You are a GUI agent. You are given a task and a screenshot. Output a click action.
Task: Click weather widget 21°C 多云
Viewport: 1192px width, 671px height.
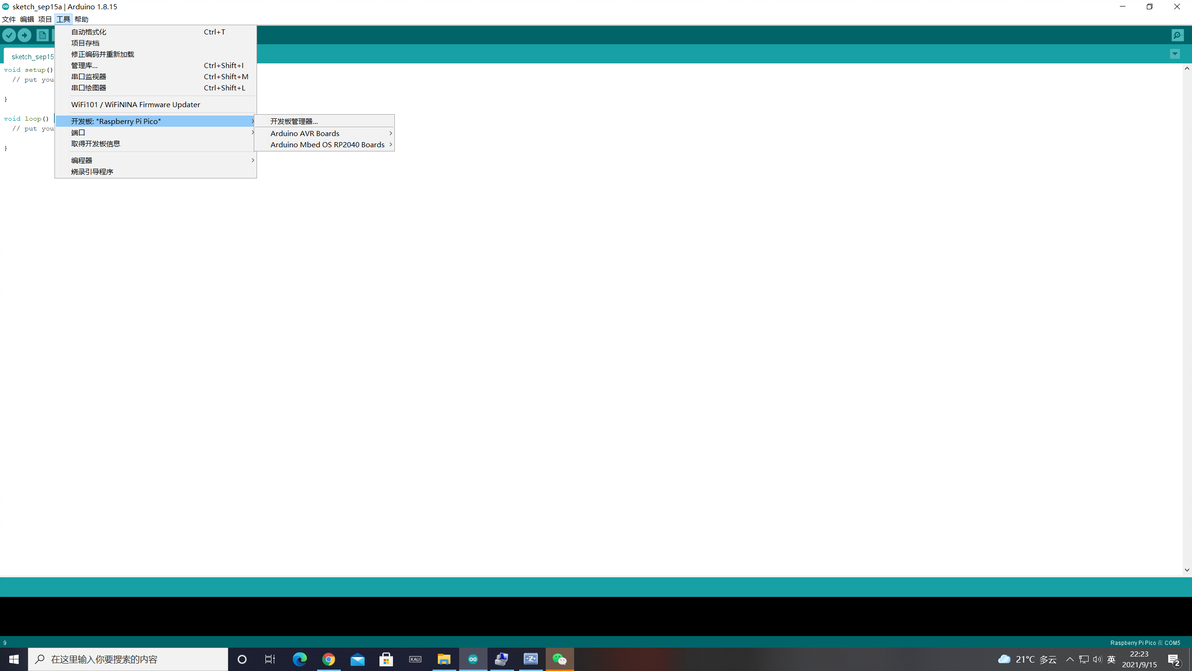coord(1027,659)
